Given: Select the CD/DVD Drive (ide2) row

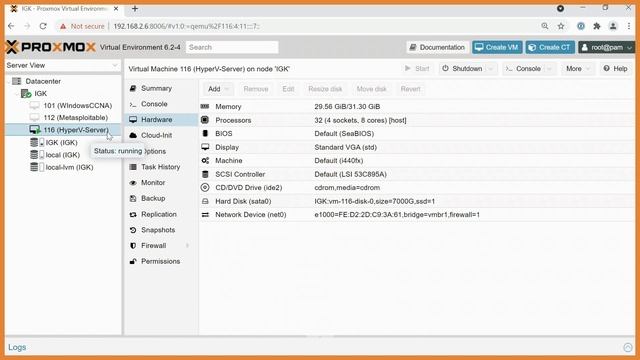Looking at the screenshot, I should pos(416,188).
